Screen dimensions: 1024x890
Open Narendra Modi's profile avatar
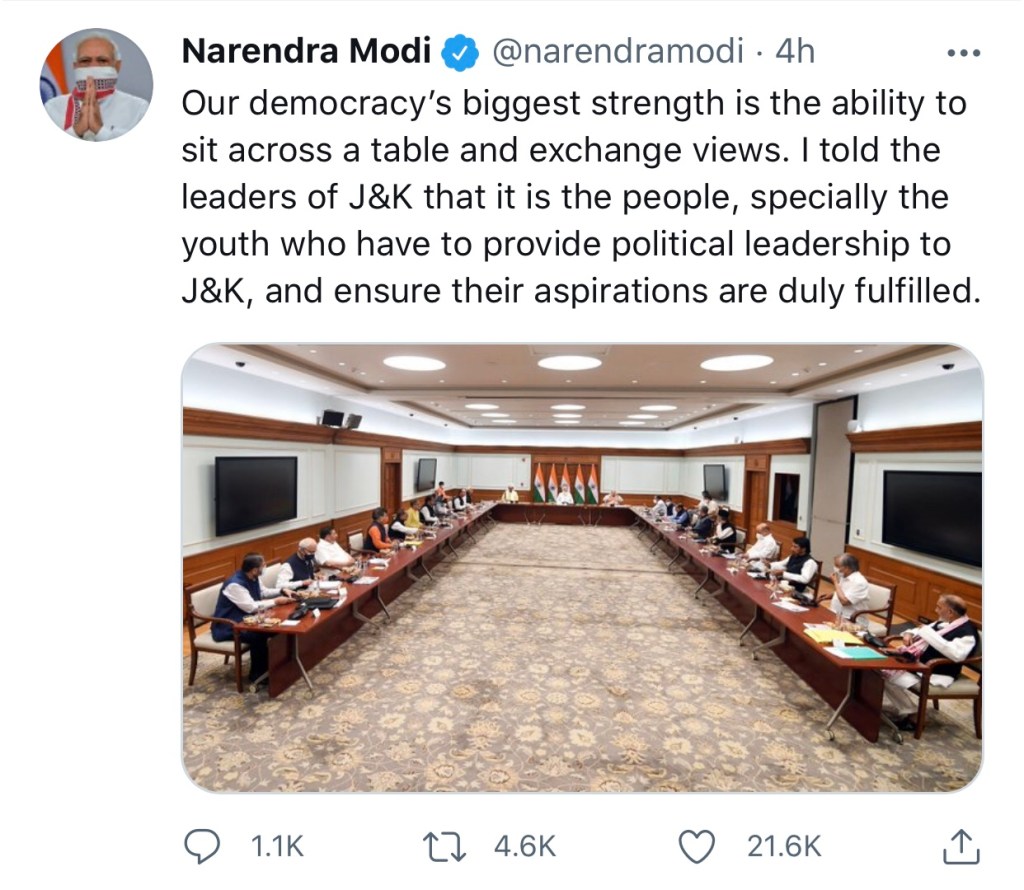pyautogui.click(x=98, y=85)
